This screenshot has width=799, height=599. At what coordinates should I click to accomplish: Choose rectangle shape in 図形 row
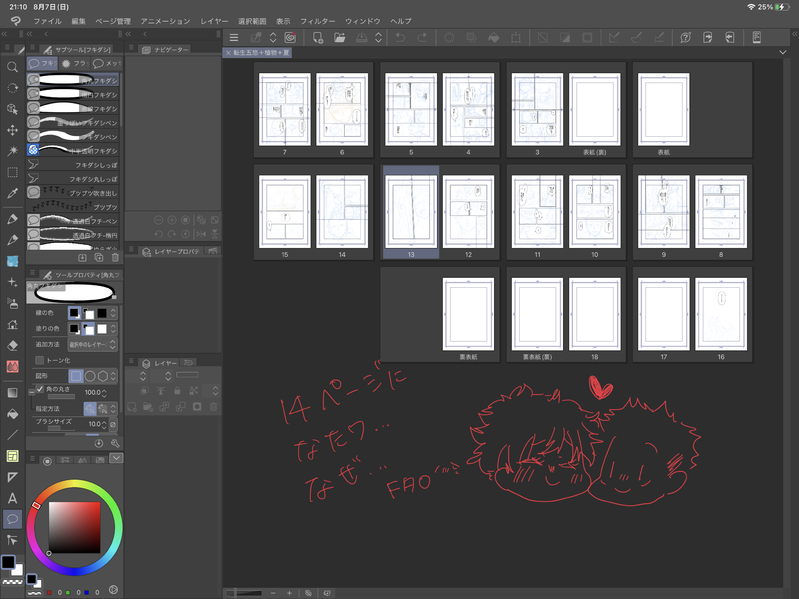[x=76, y=376]
